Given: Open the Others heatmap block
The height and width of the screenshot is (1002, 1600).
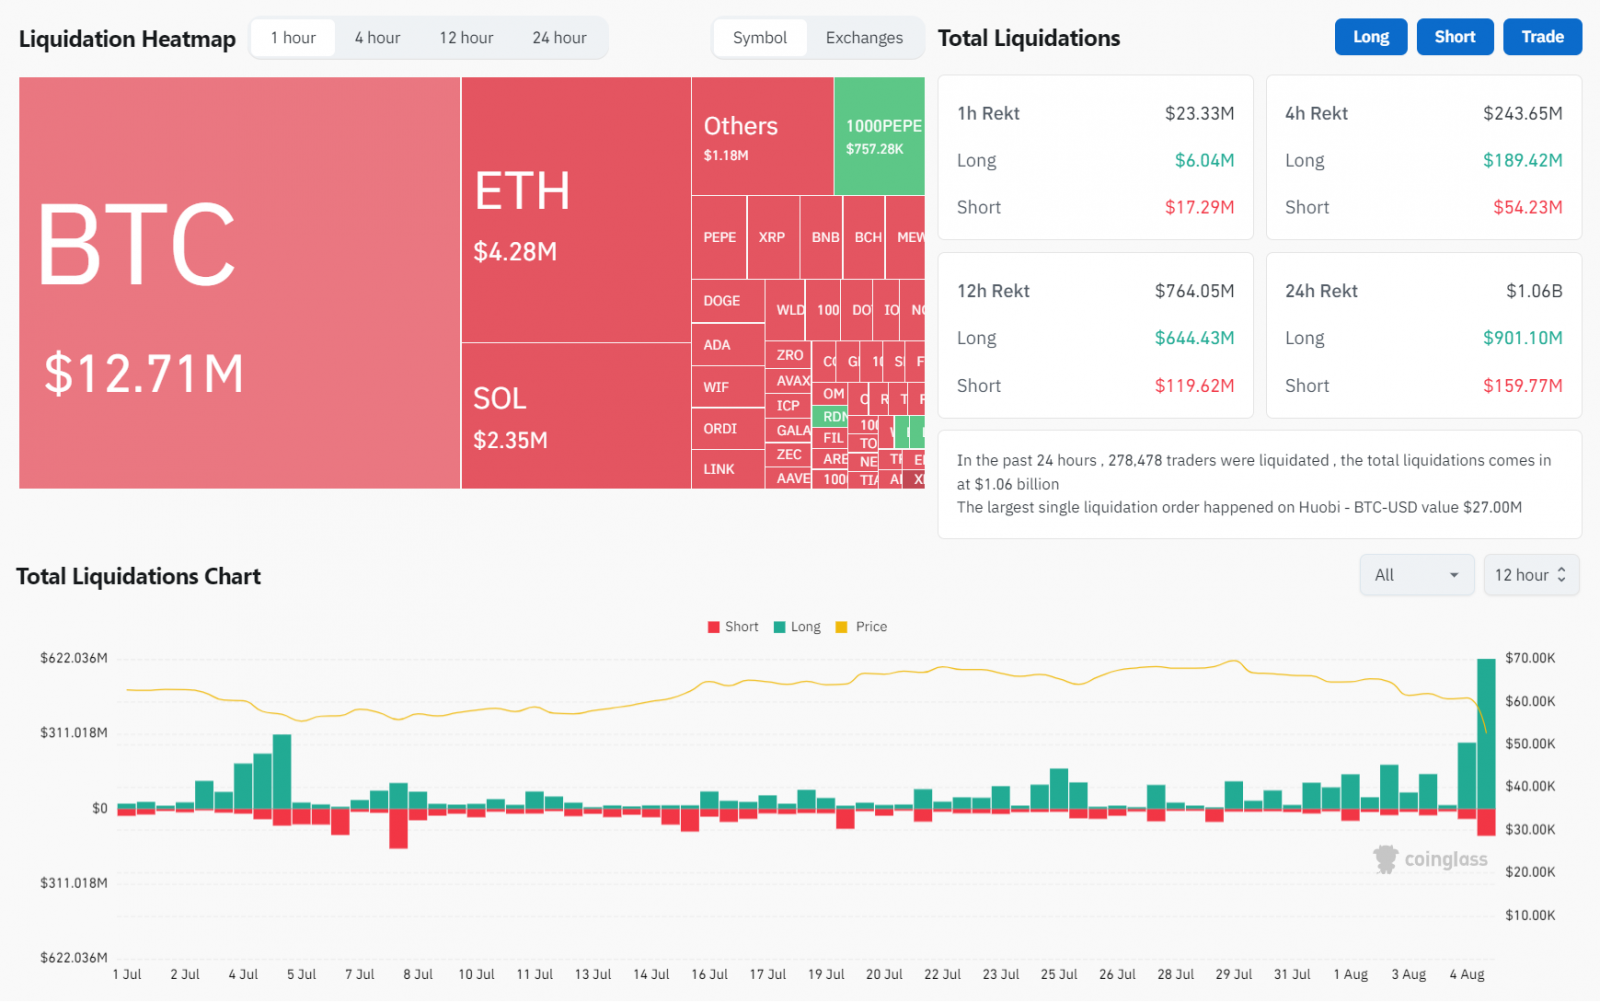Looking at the screenshot, I should pyautogui.click(x=762, y=136).
